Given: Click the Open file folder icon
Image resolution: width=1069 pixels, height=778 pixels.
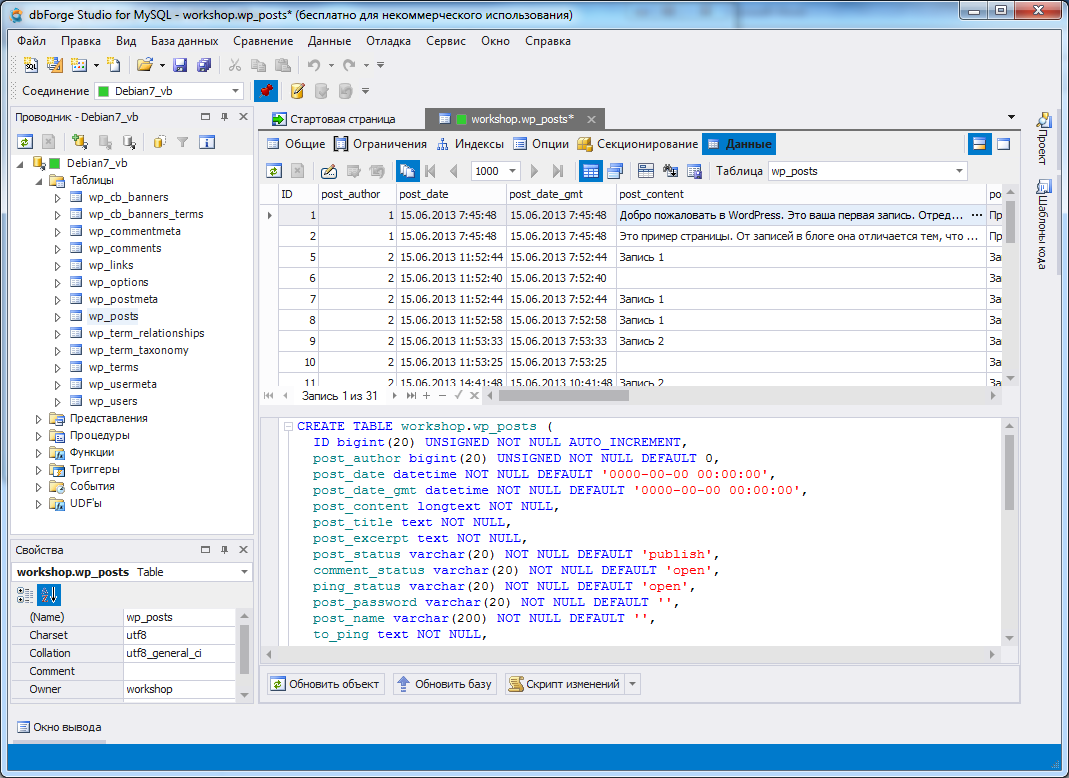Looking at the screenshot, I should tap(144, 65).
